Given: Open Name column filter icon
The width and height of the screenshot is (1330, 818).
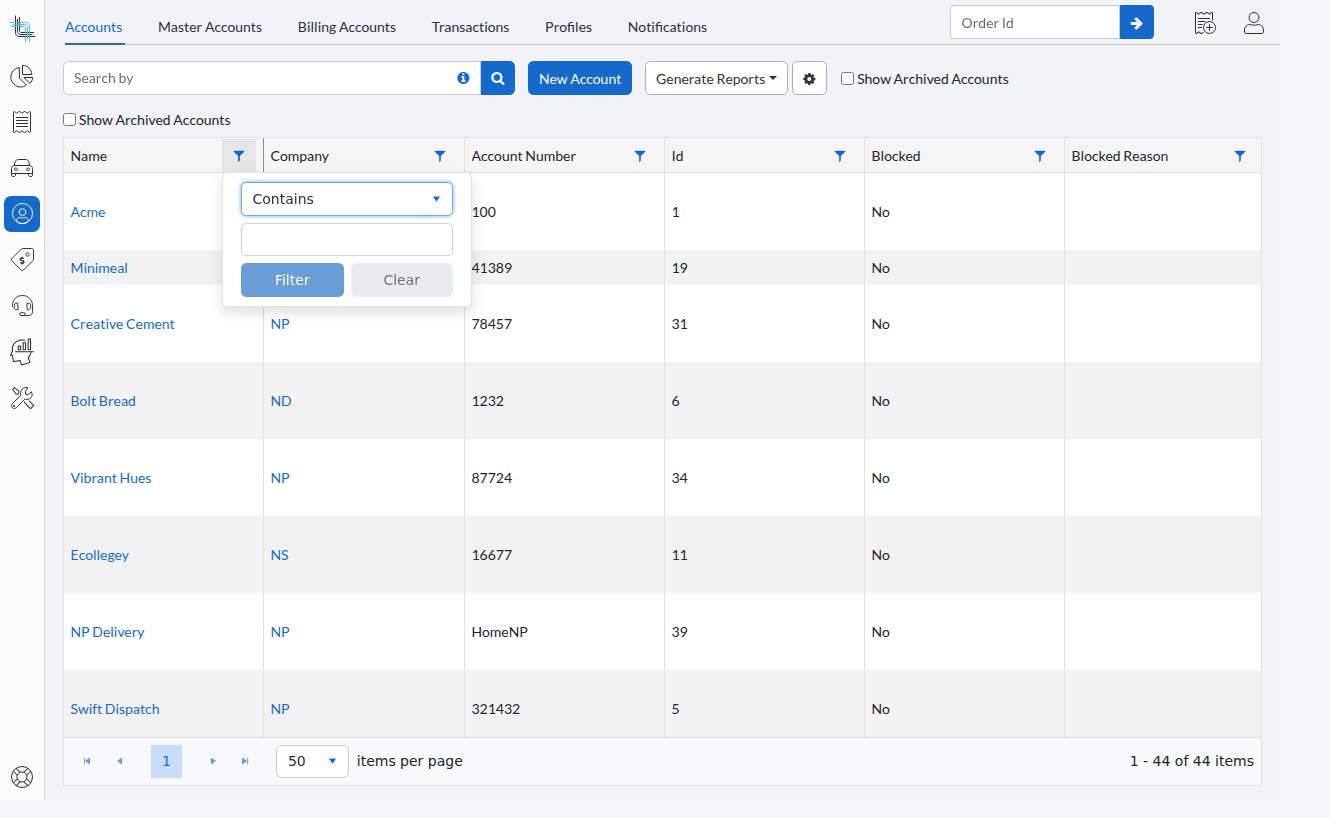Looking at the screenshot, I should click(239, 156).
